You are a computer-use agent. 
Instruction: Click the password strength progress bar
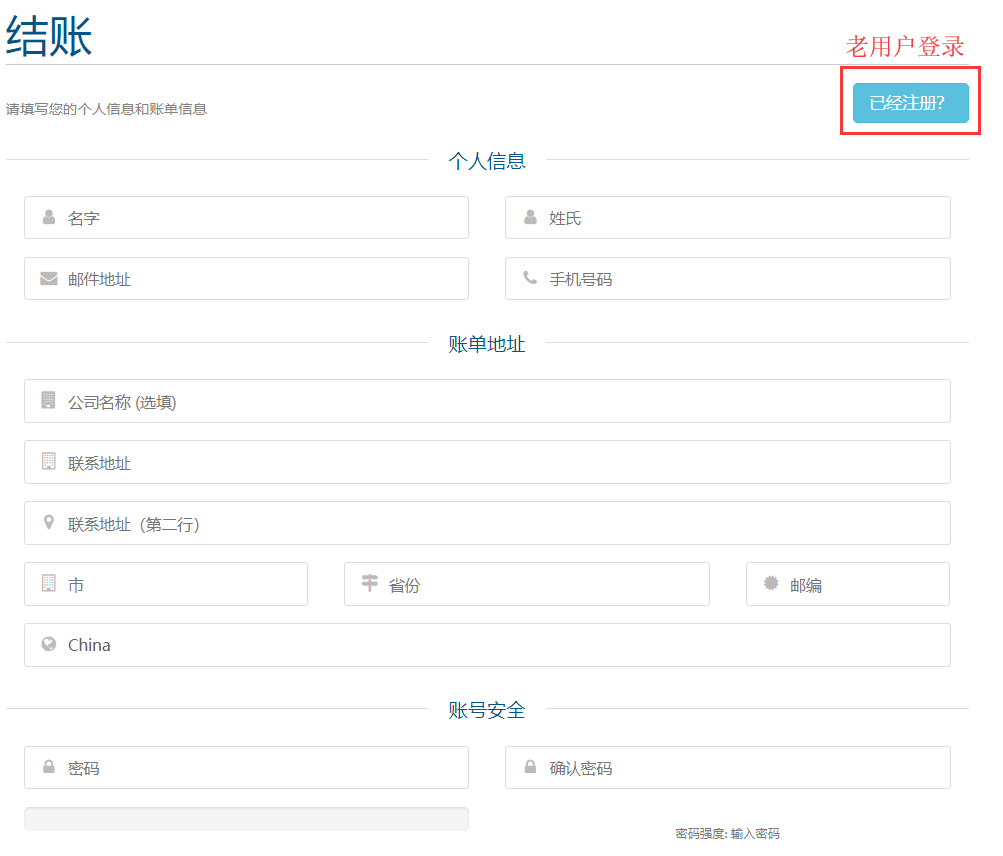click(246, 819)
